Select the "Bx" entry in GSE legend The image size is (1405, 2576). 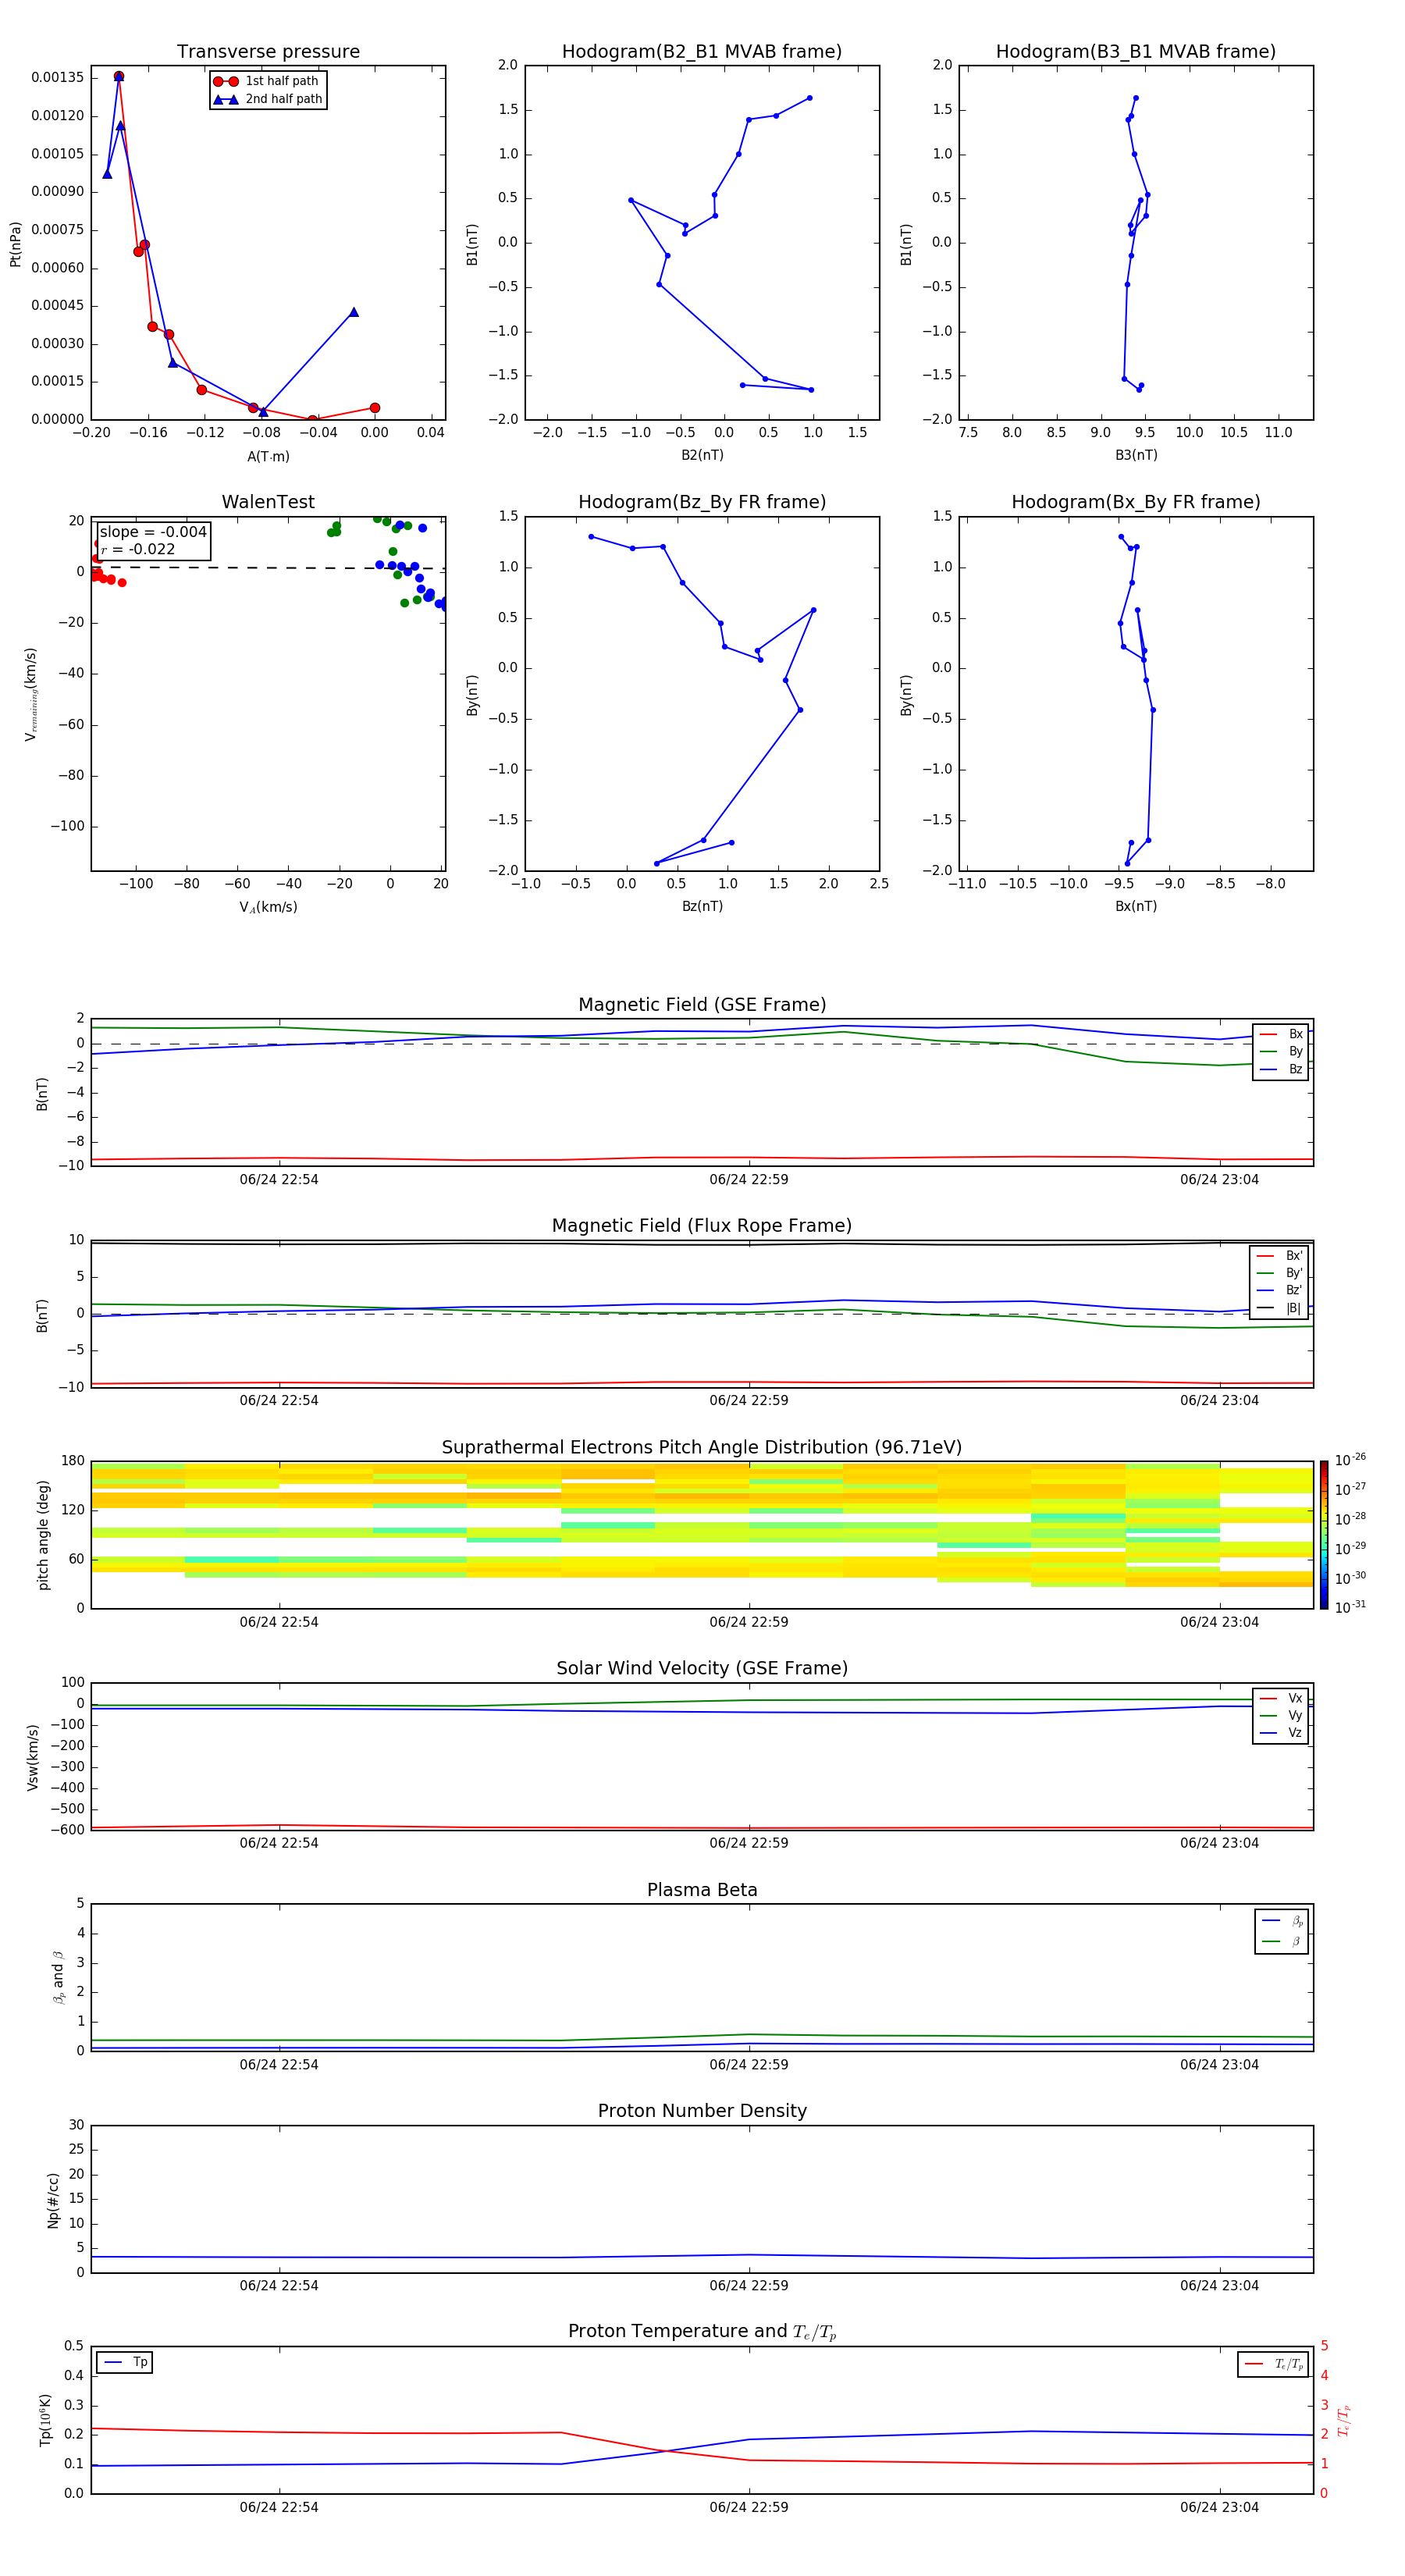[x=1281, y=1034]
